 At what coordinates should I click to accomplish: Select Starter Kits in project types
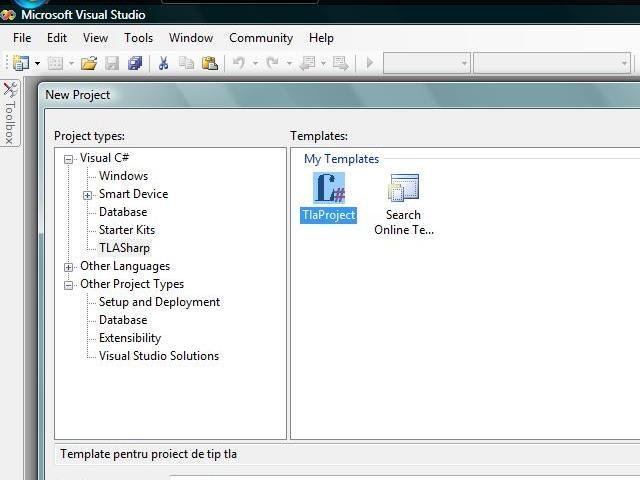tap(127, 230)
